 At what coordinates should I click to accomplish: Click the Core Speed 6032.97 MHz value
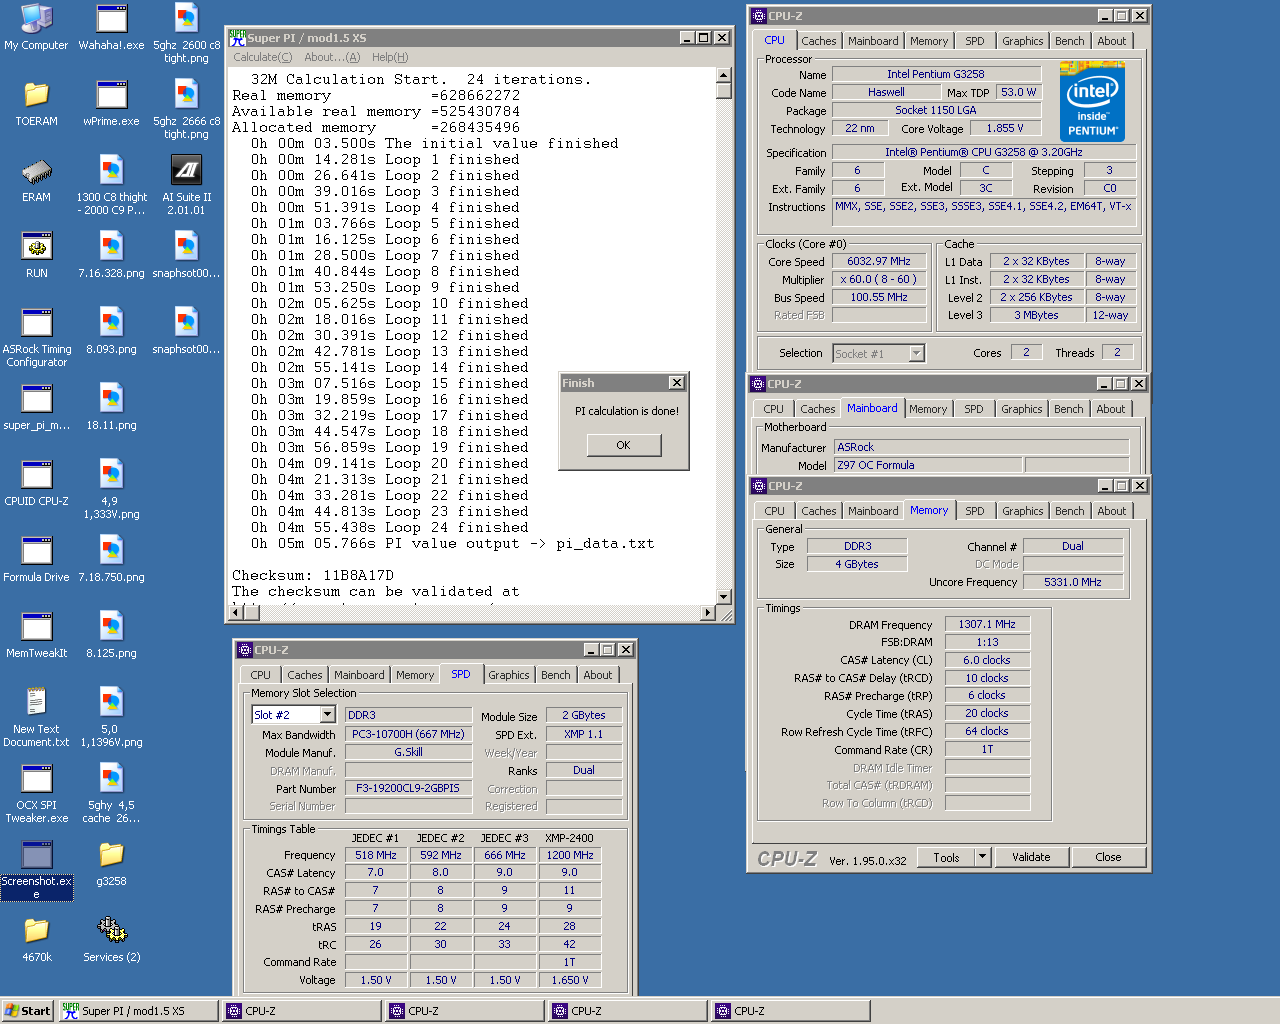tap(878, 261)
